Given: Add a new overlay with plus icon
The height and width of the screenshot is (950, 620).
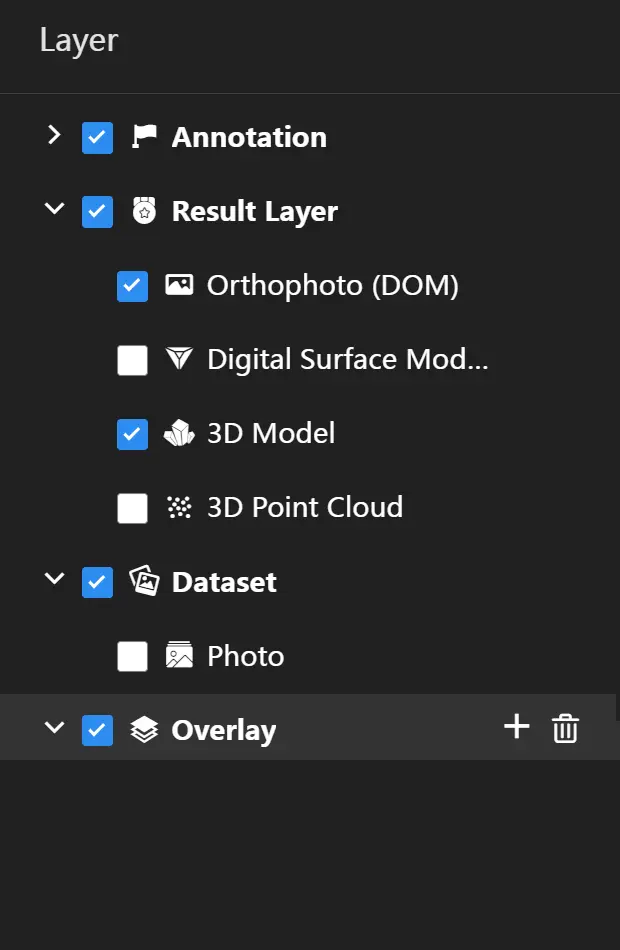Looking at the screenshot, I should point(516,727).
